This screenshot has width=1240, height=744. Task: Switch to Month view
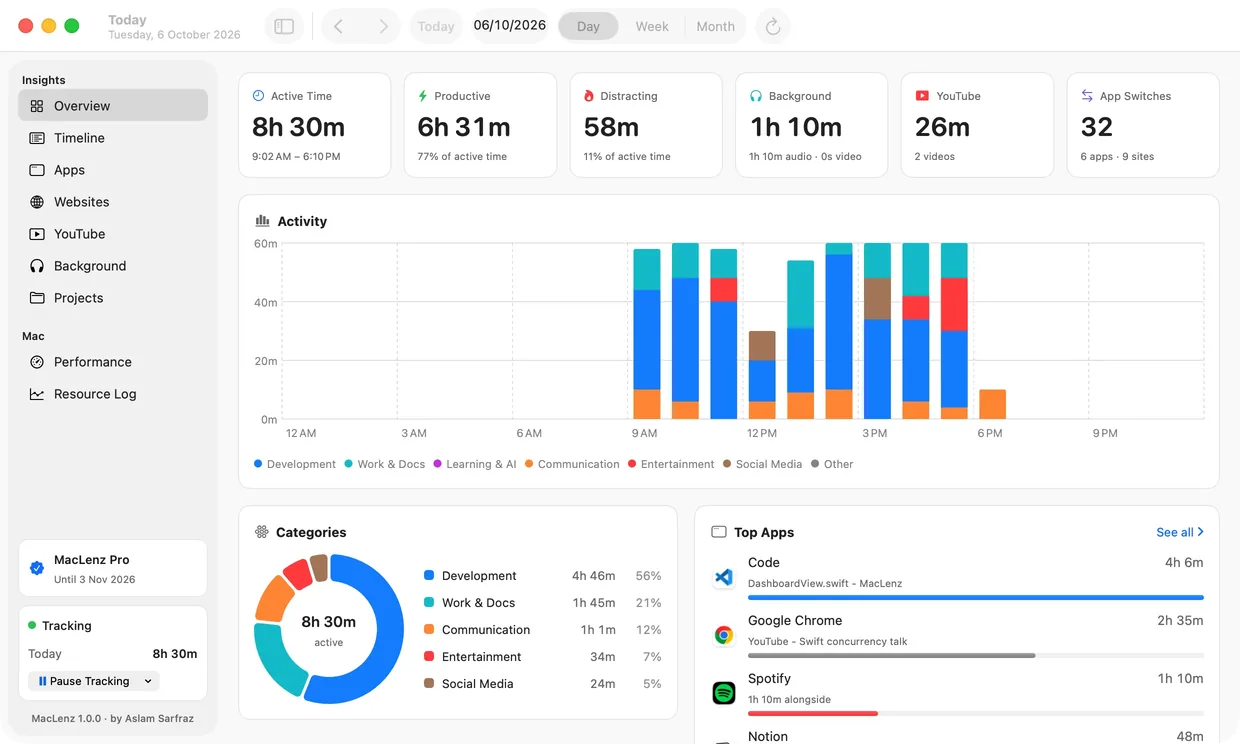click(x=716, y=27)
